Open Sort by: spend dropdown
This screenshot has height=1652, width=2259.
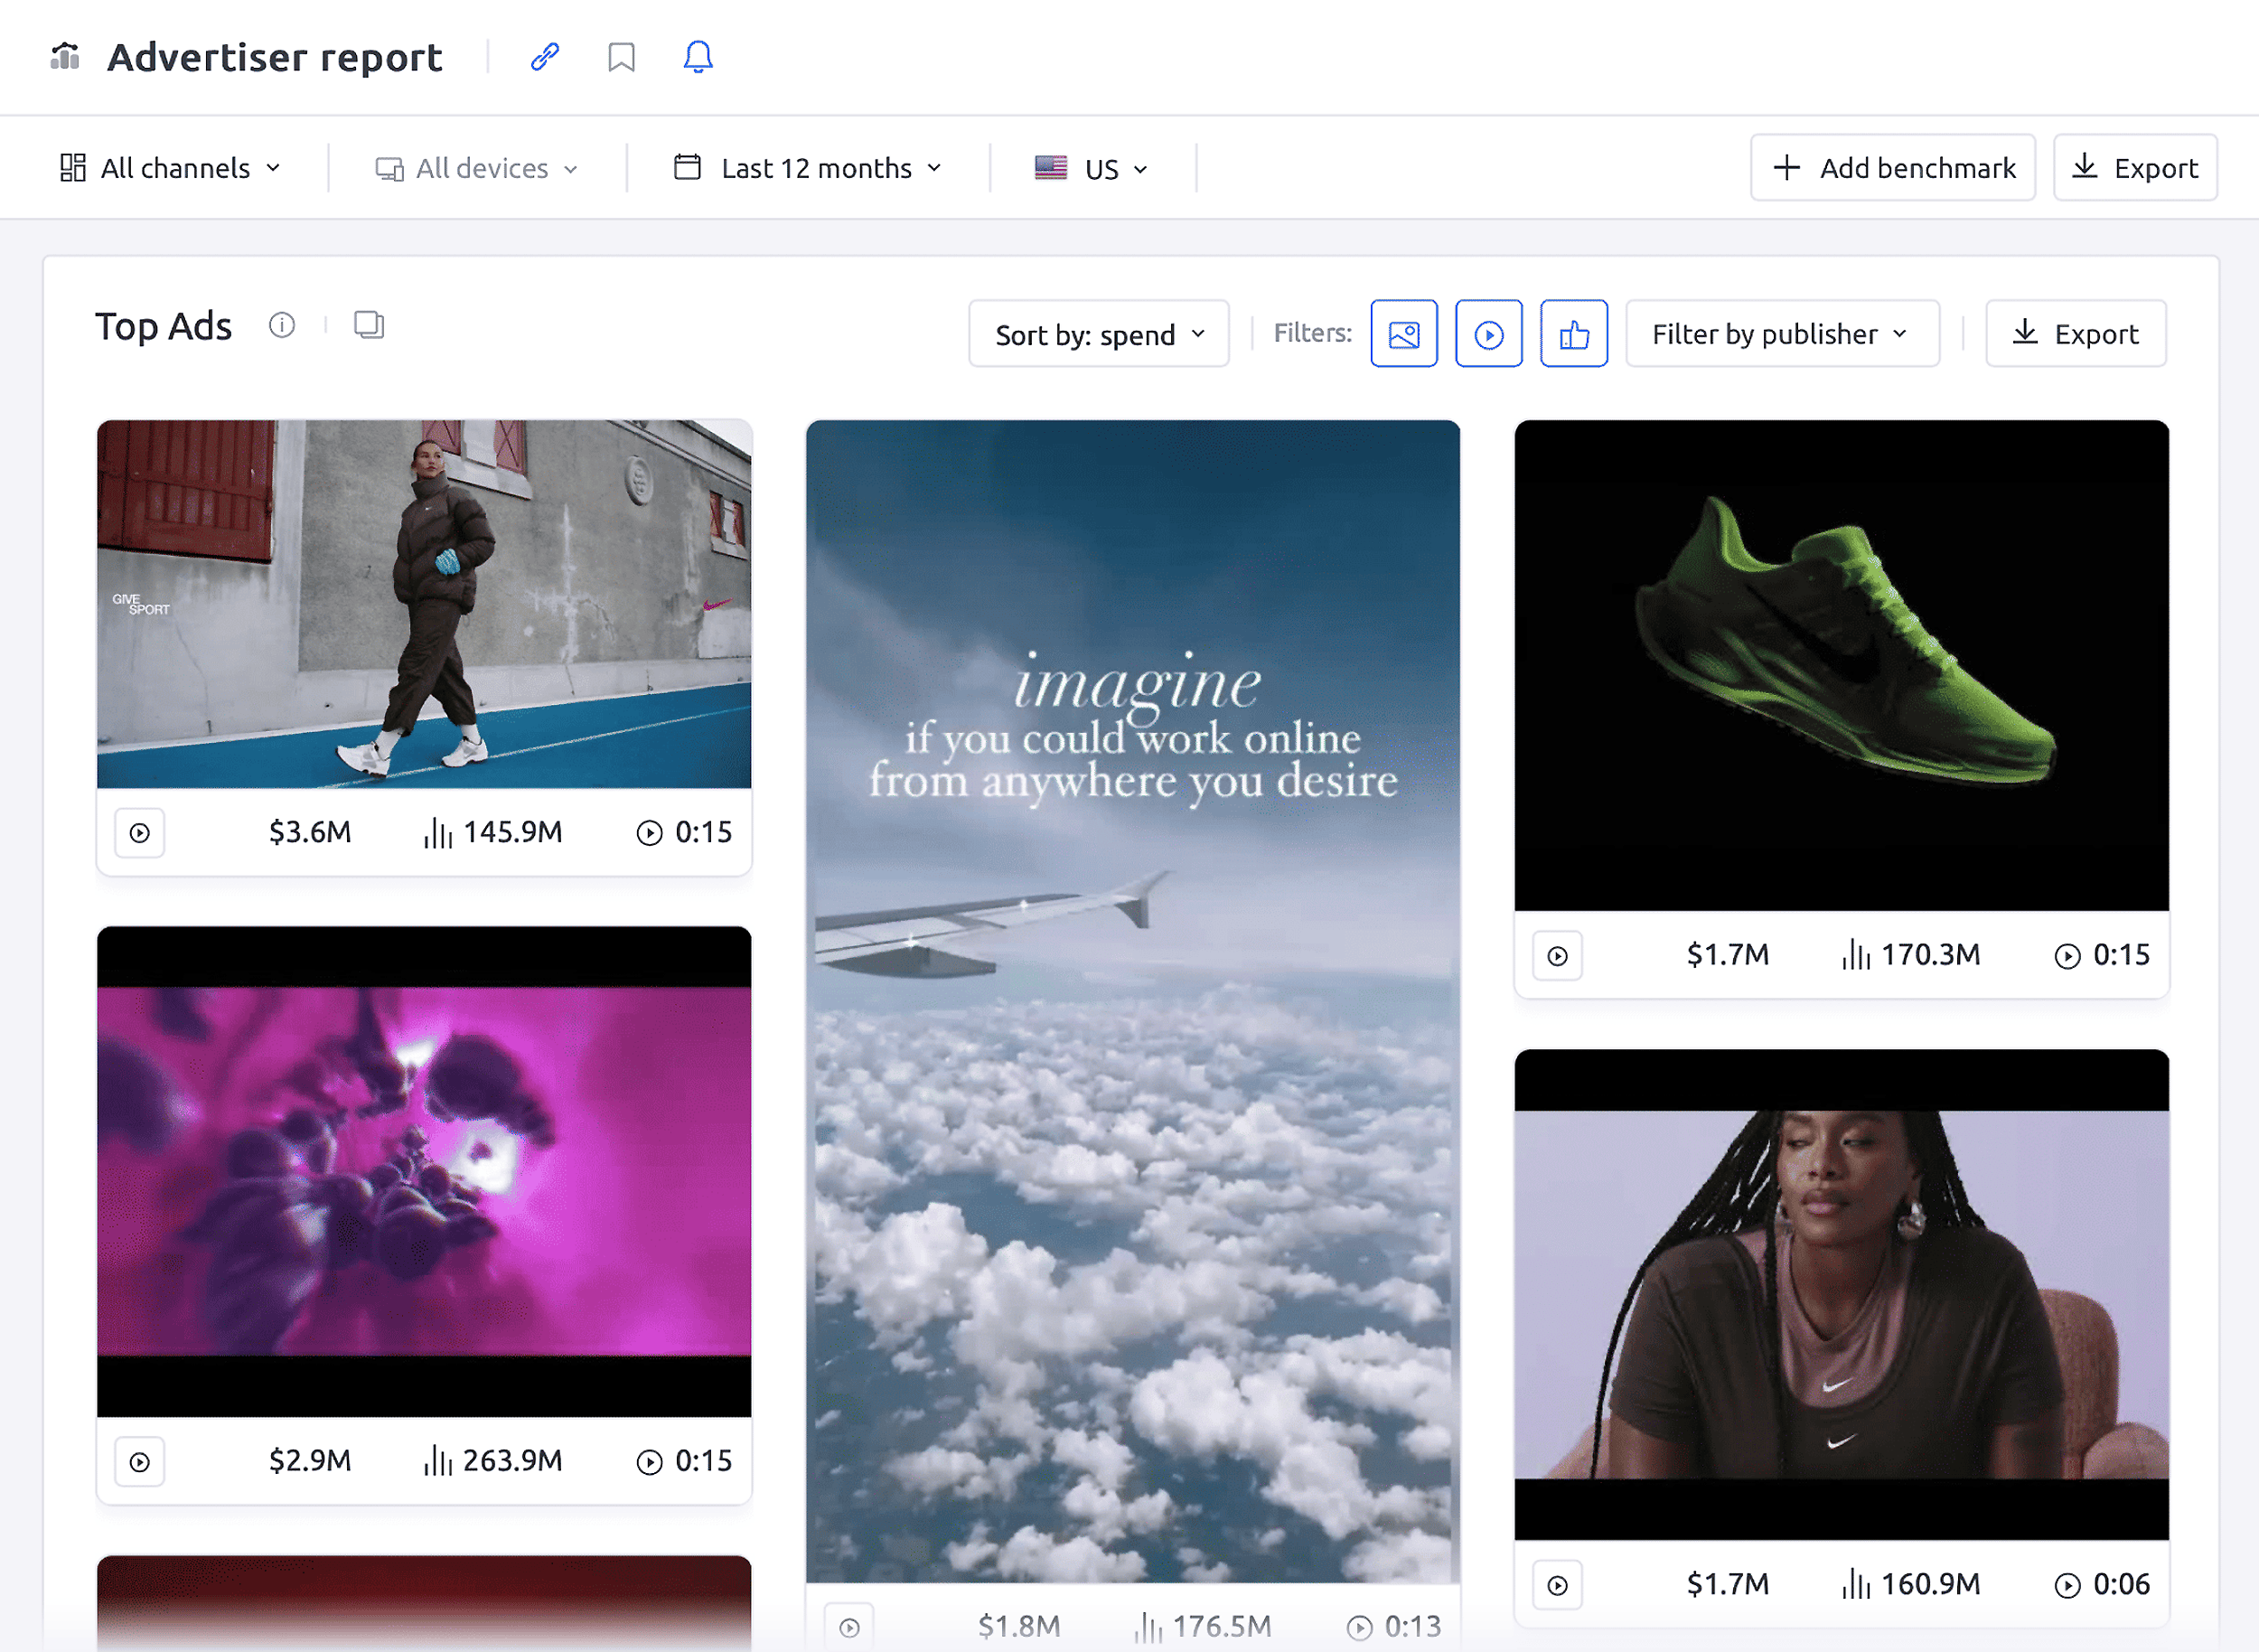[1098, 334]
